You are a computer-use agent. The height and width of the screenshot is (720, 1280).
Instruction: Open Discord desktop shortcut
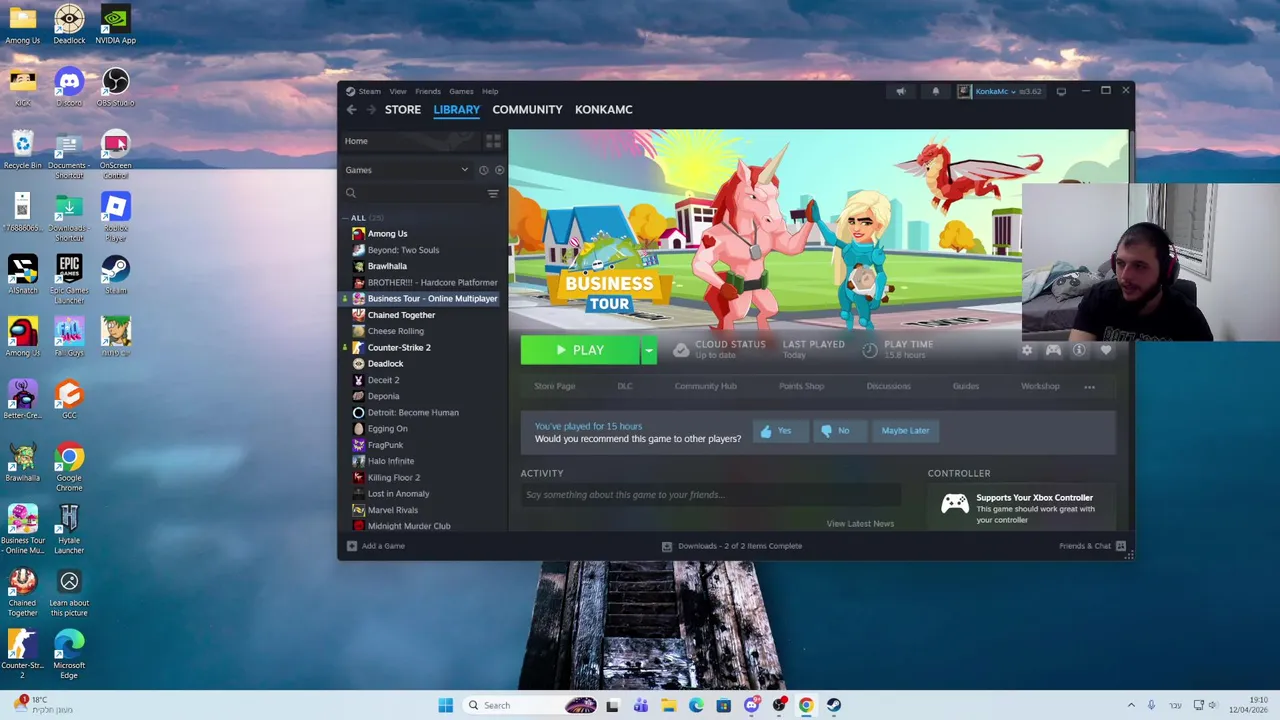(69, 87)
